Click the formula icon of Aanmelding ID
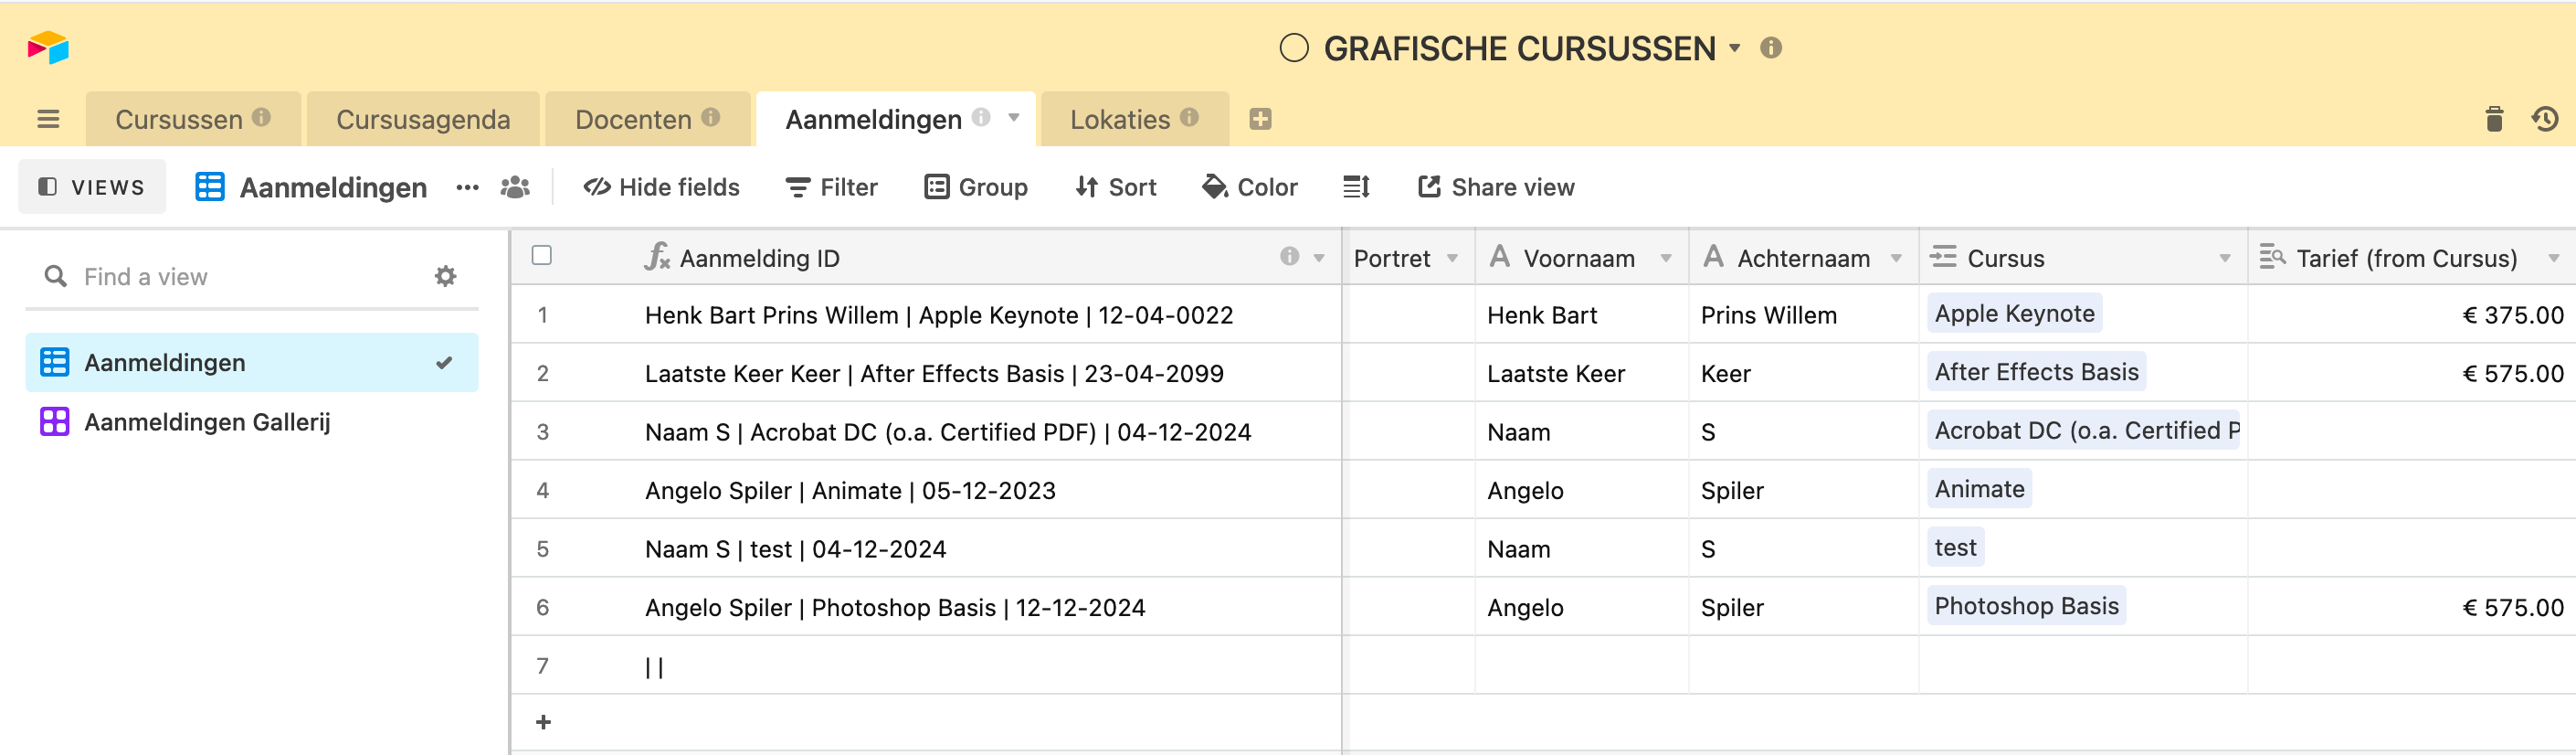Viewport: 2576px width, 755px height. coord(657,257)
